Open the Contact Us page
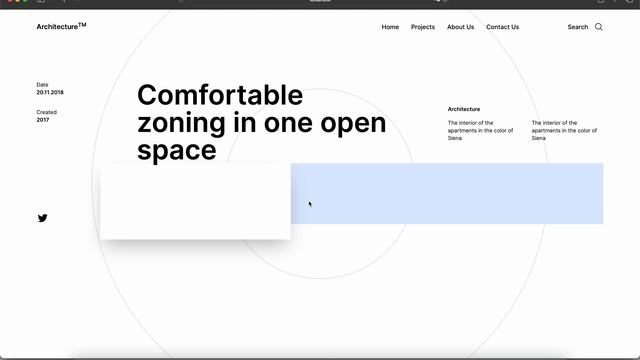Image resolution: width=640 pixels, height=360 pixels. [x=502, y=27]
